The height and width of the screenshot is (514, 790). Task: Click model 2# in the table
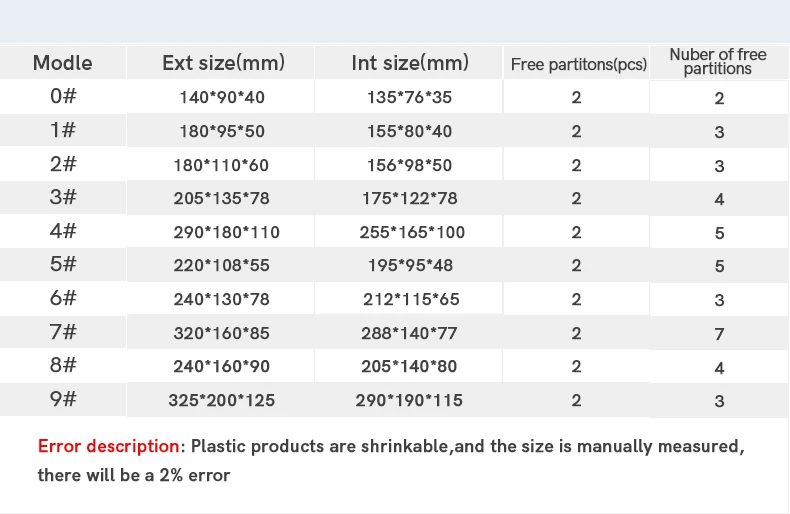point(63,164)
